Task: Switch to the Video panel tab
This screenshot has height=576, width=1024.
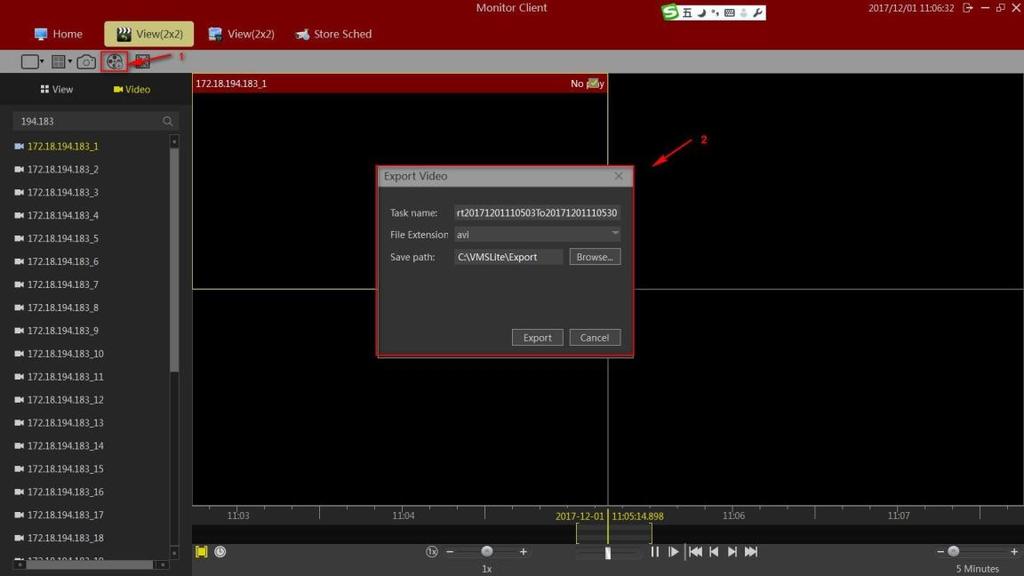Action: (x=132, y=89)
